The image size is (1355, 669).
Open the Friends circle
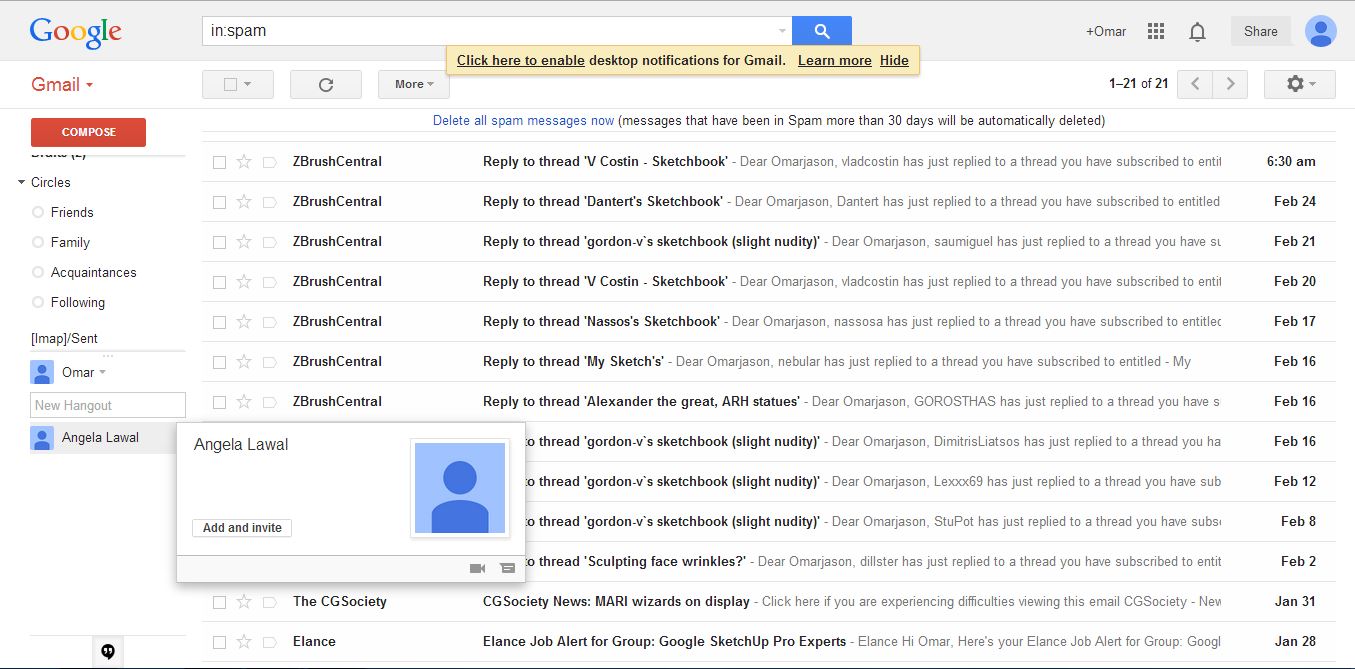click(72, 212)
